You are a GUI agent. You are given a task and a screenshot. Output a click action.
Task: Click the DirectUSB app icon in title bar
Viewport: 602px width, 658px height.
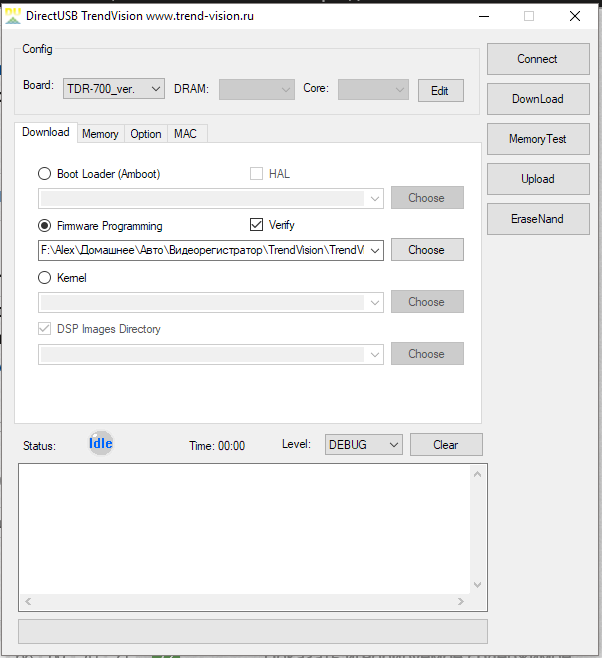pos(14,15)
